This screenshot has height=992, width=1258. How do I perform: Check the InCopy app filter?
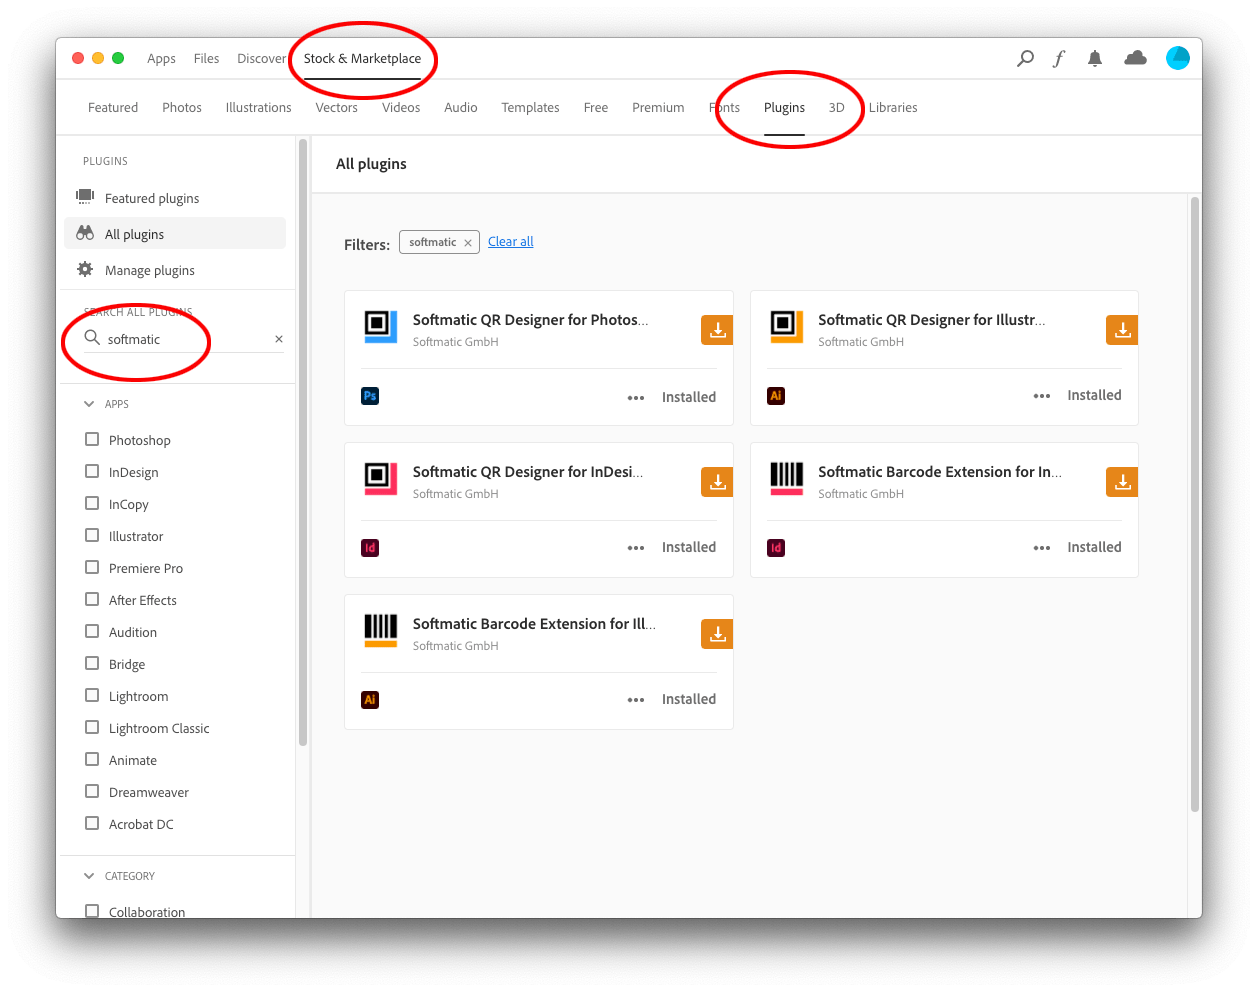point(92,503)
